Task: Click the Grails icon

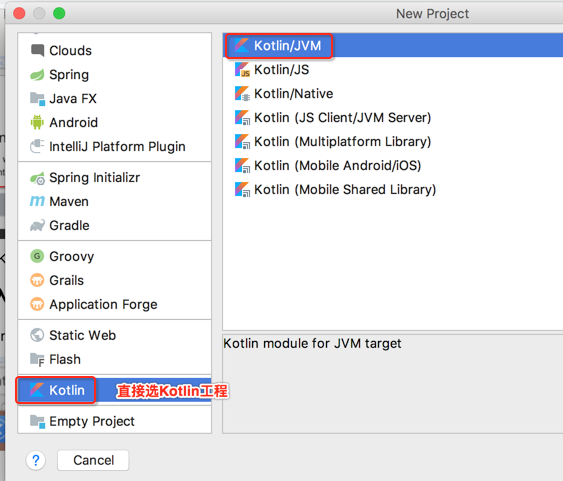Action: click(x=37, y=280)
